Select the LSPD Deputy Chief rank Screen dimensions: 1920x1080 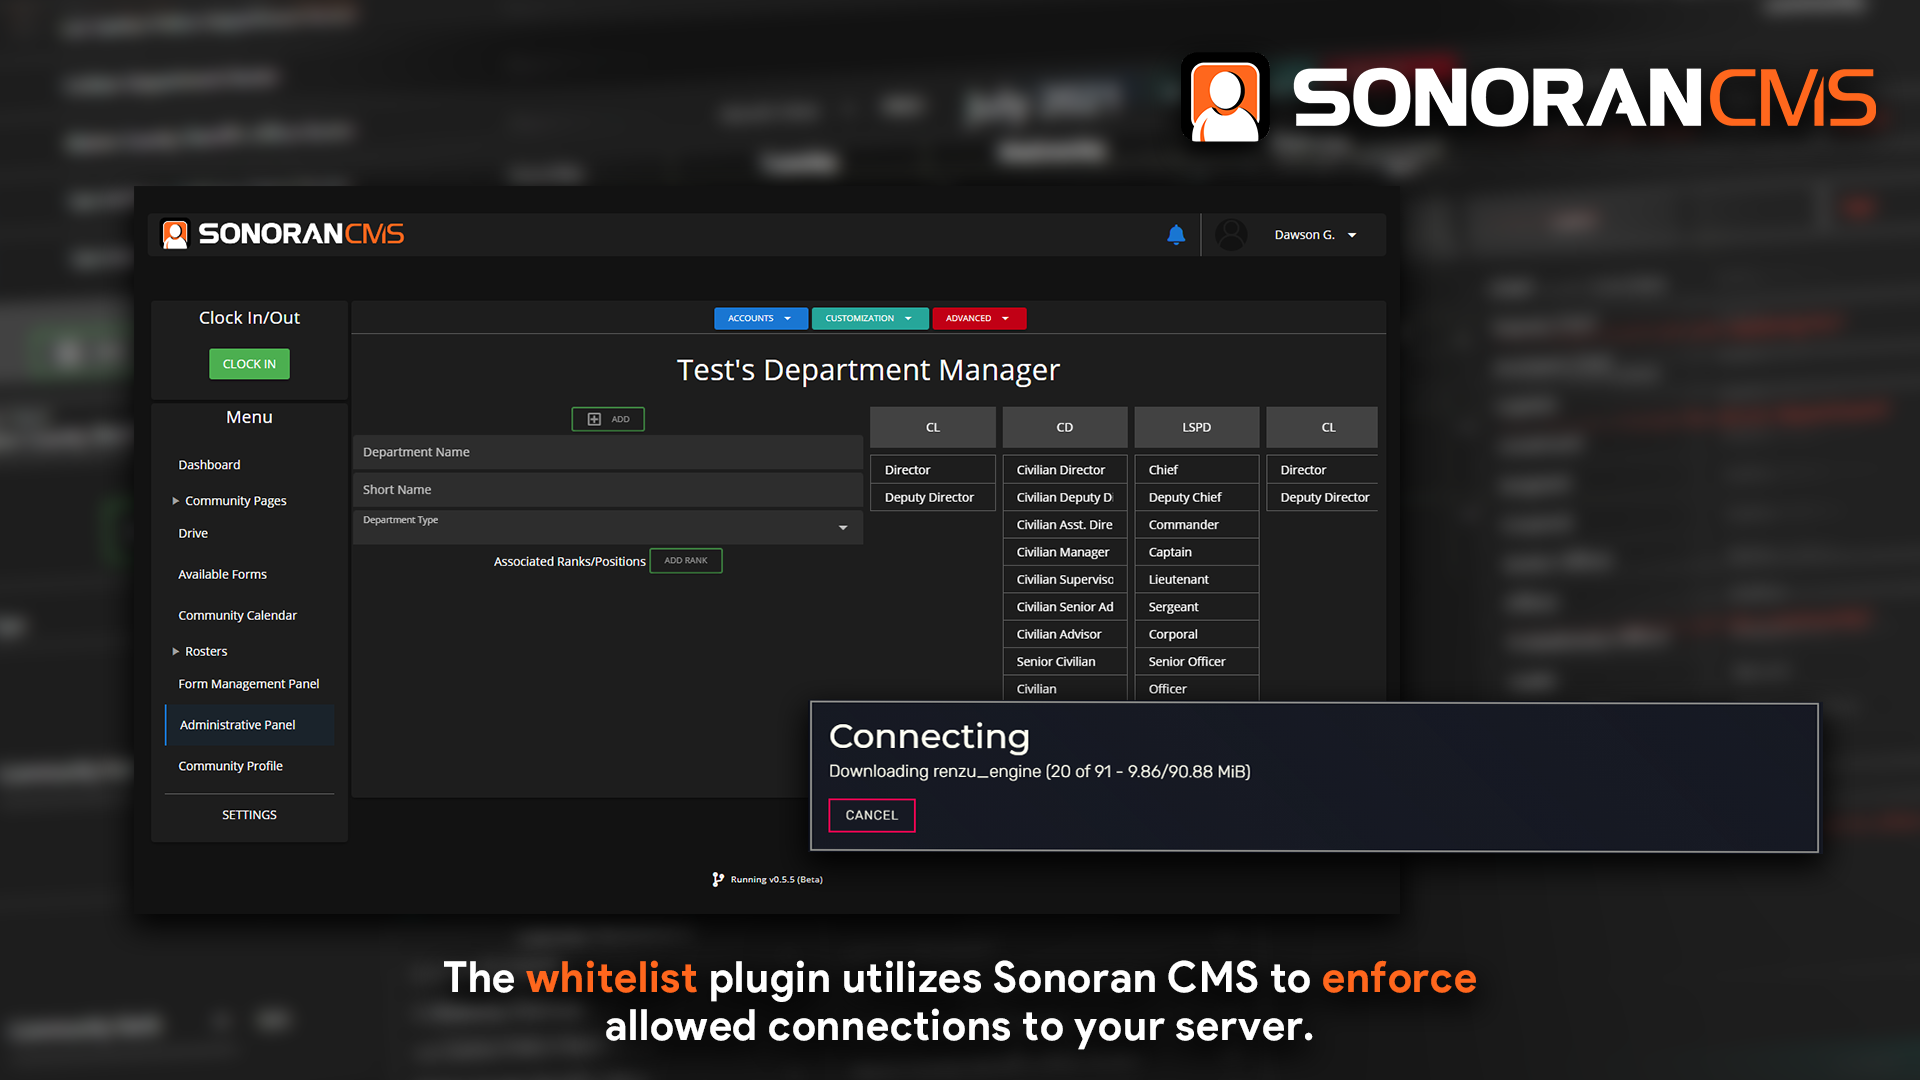click(x=1197, y=497)
